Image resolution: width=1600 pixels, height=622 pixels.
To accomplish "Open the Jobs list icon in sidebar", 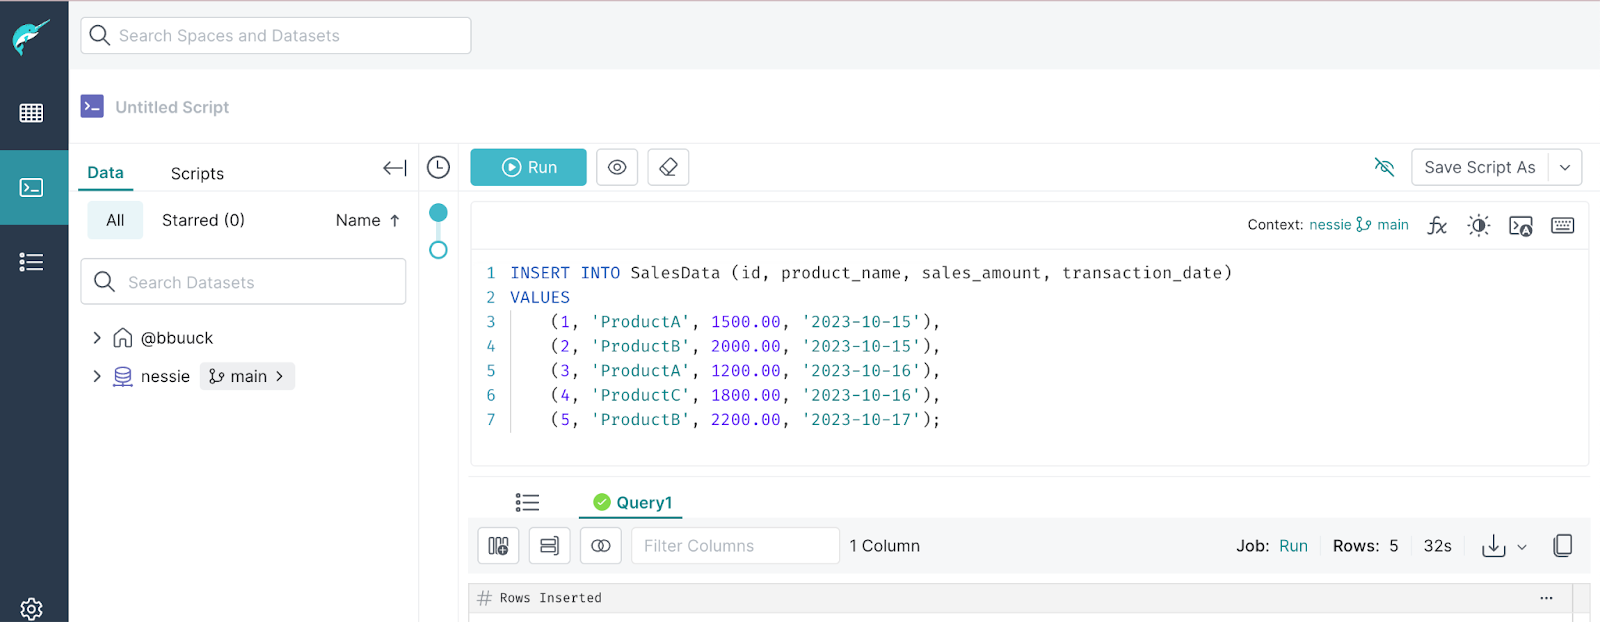I will point(31,262).
